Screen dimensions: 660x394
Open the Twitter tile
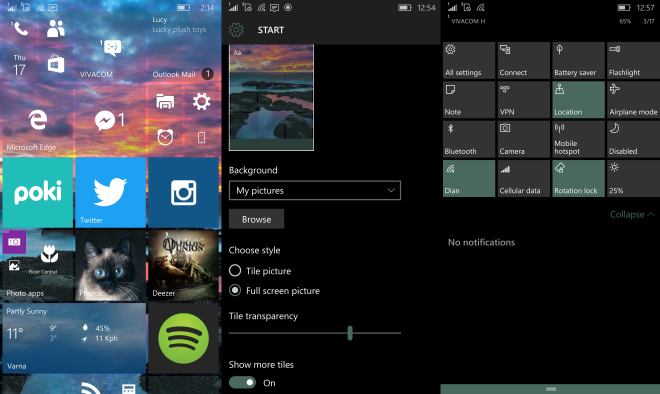tap(110, 192)
